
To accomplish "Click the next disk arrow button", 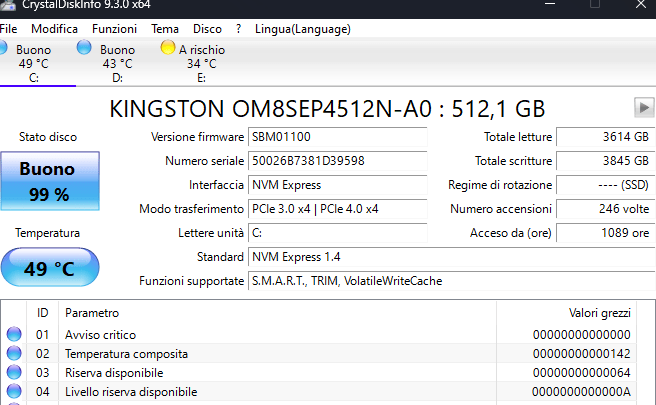I will tap(642, 107).
